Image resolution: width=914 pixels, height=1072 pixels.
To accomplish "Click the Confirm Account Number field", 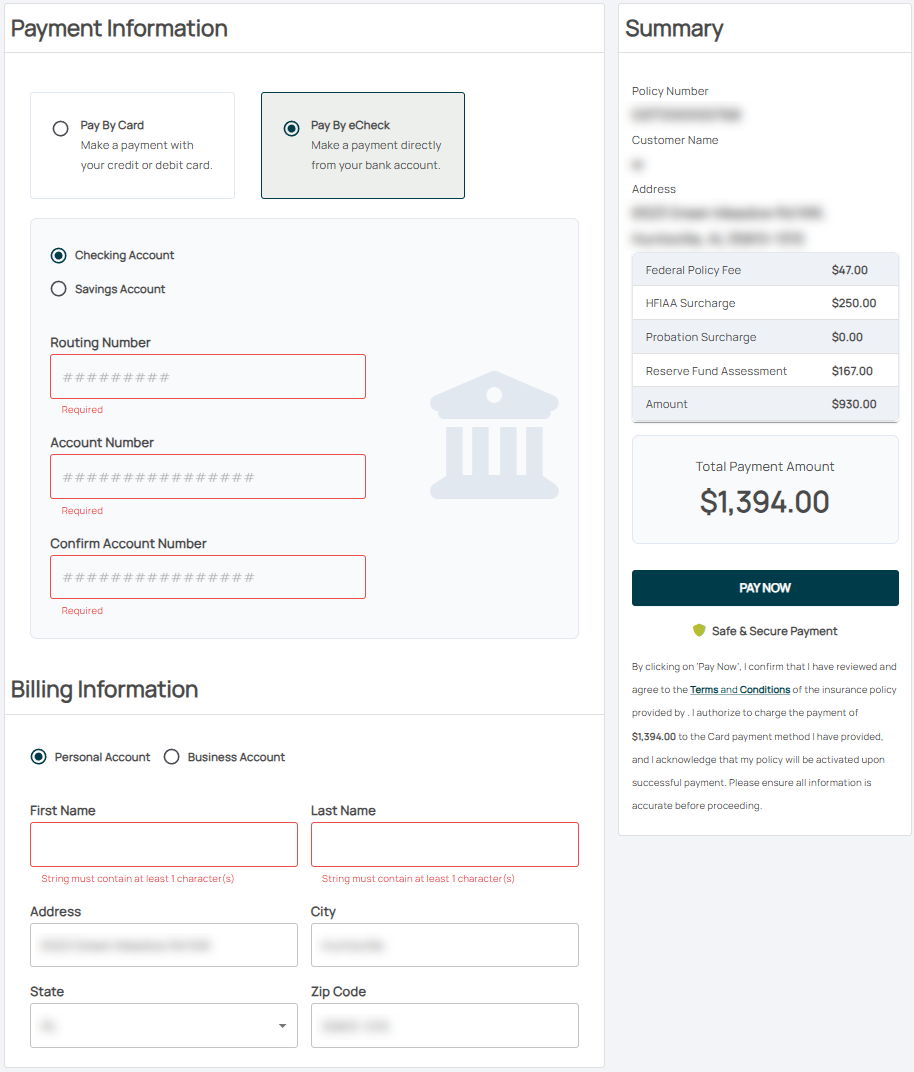I will (x=208, y=577).
